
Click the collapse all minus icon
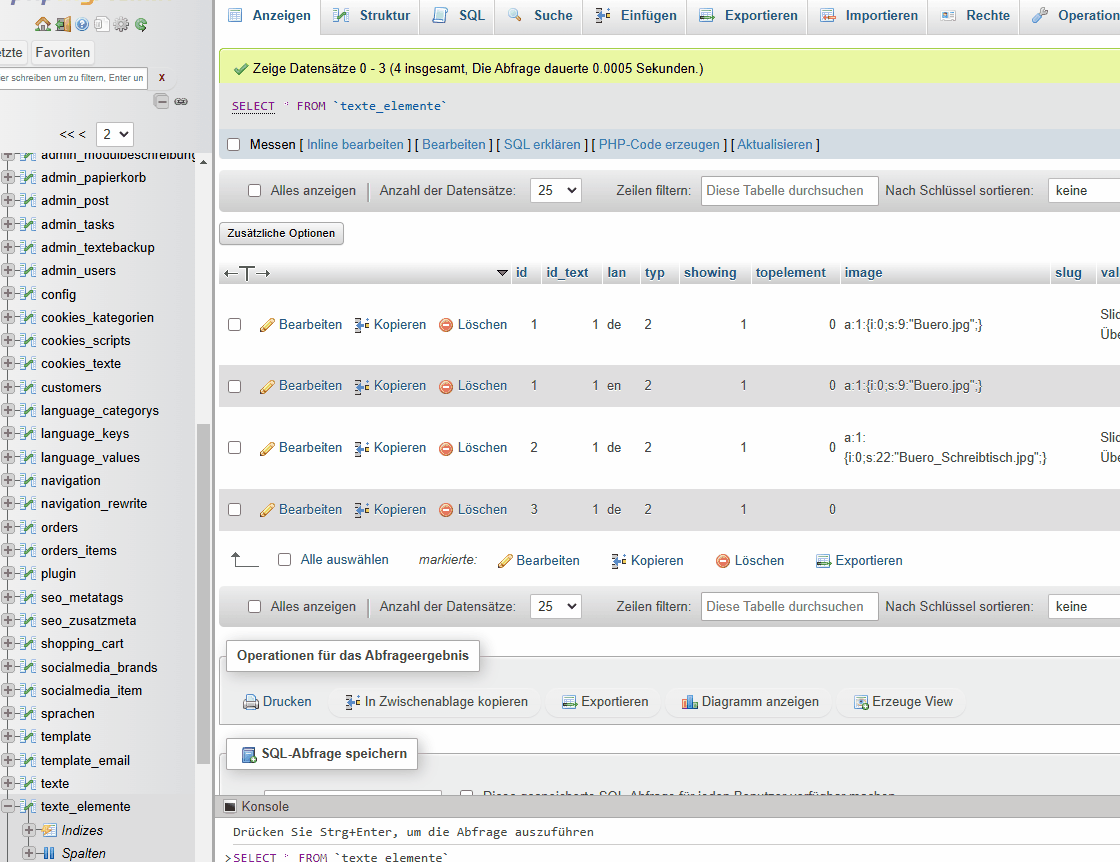click(161, 101)
